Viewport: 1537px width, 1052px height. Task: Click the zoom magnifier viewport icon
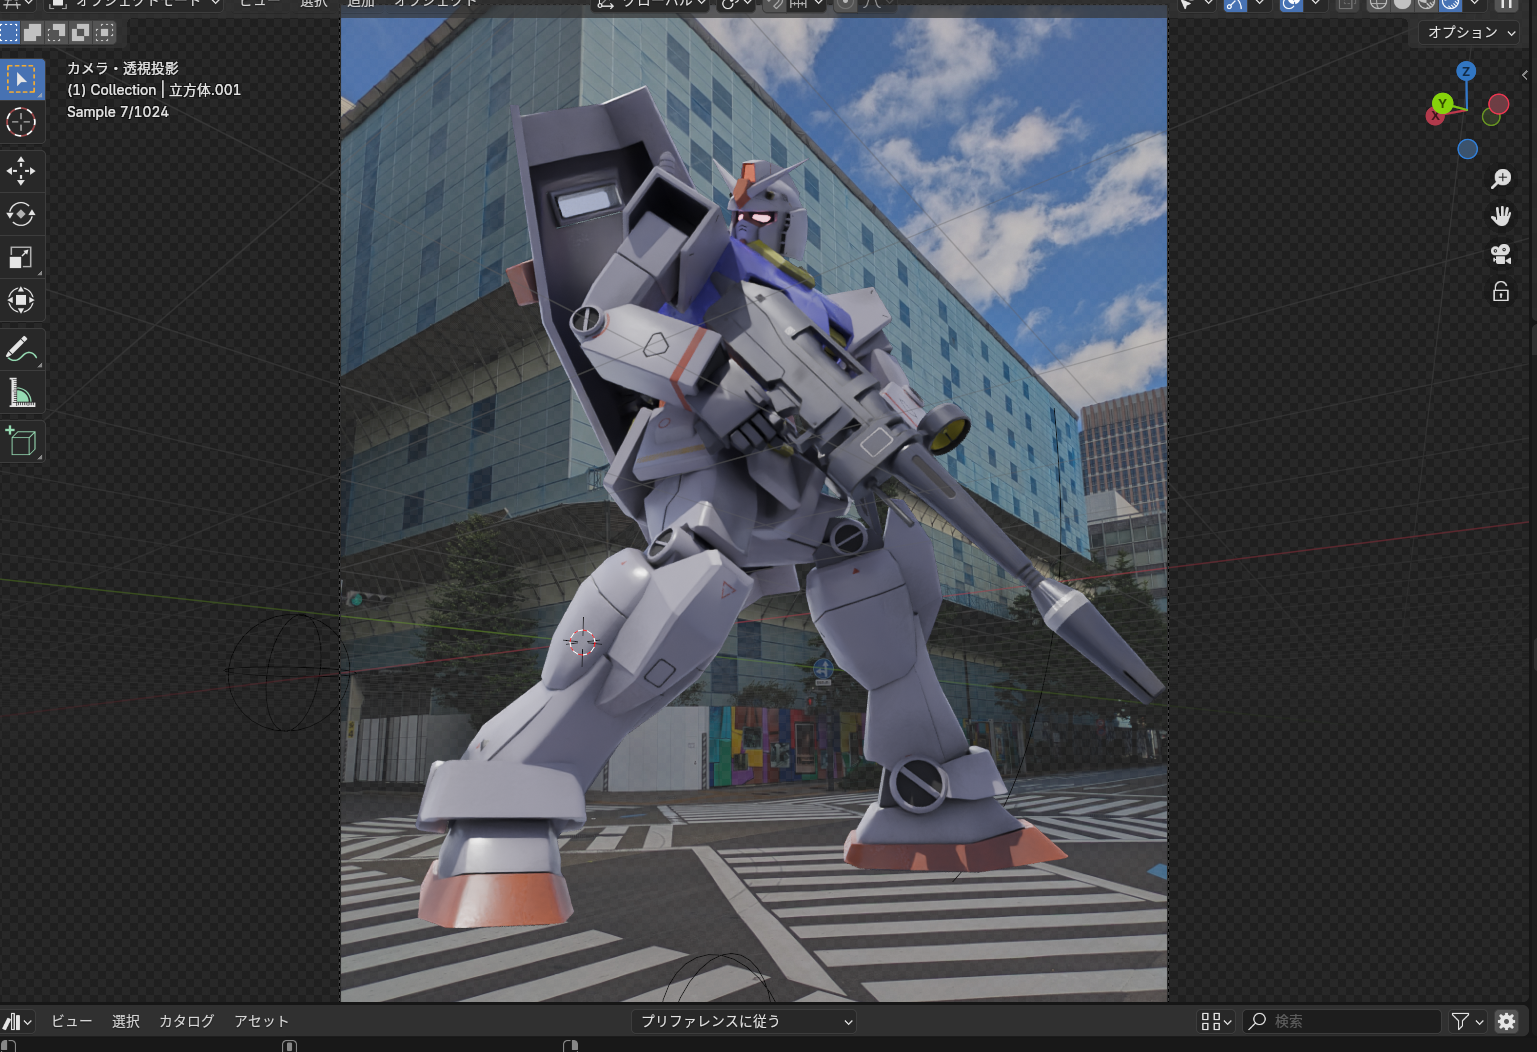1501,179
